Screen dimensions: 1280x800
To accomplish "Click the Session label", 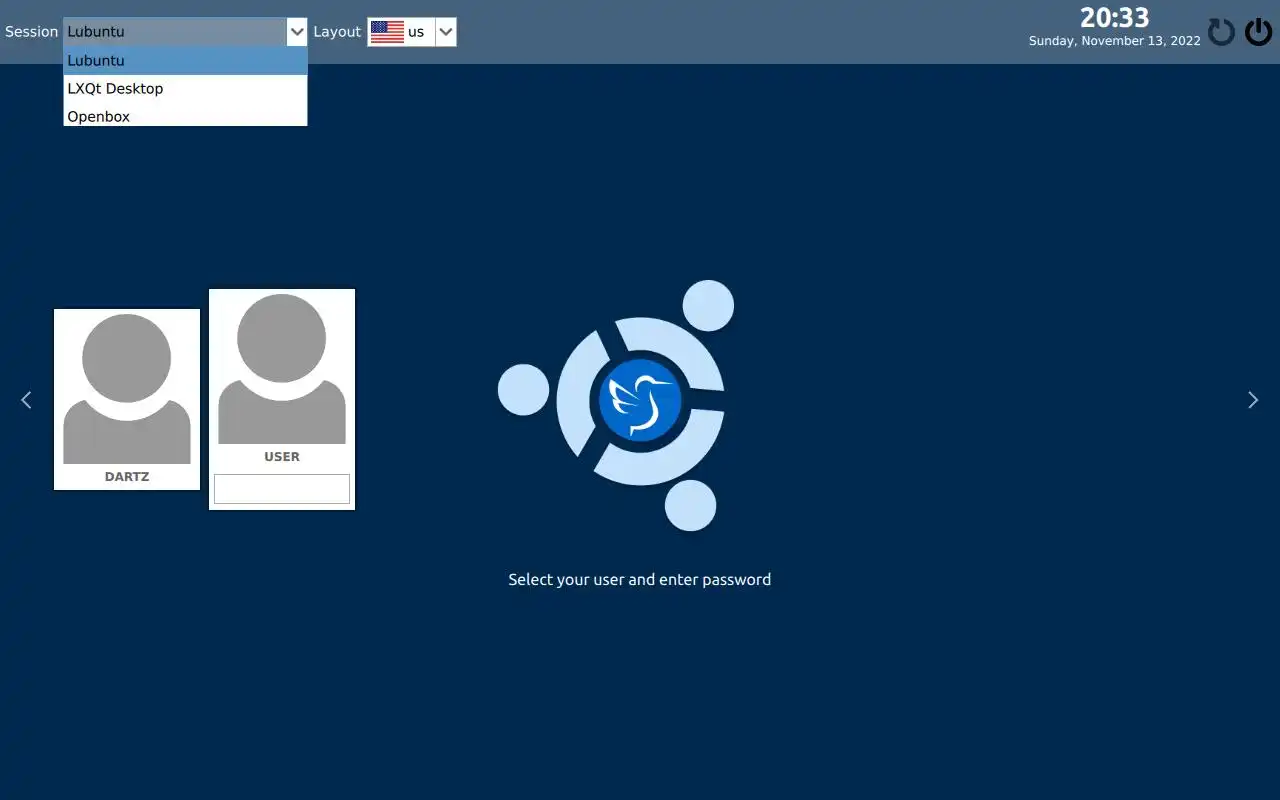I will pyautogui.click(x=32, y=32).
